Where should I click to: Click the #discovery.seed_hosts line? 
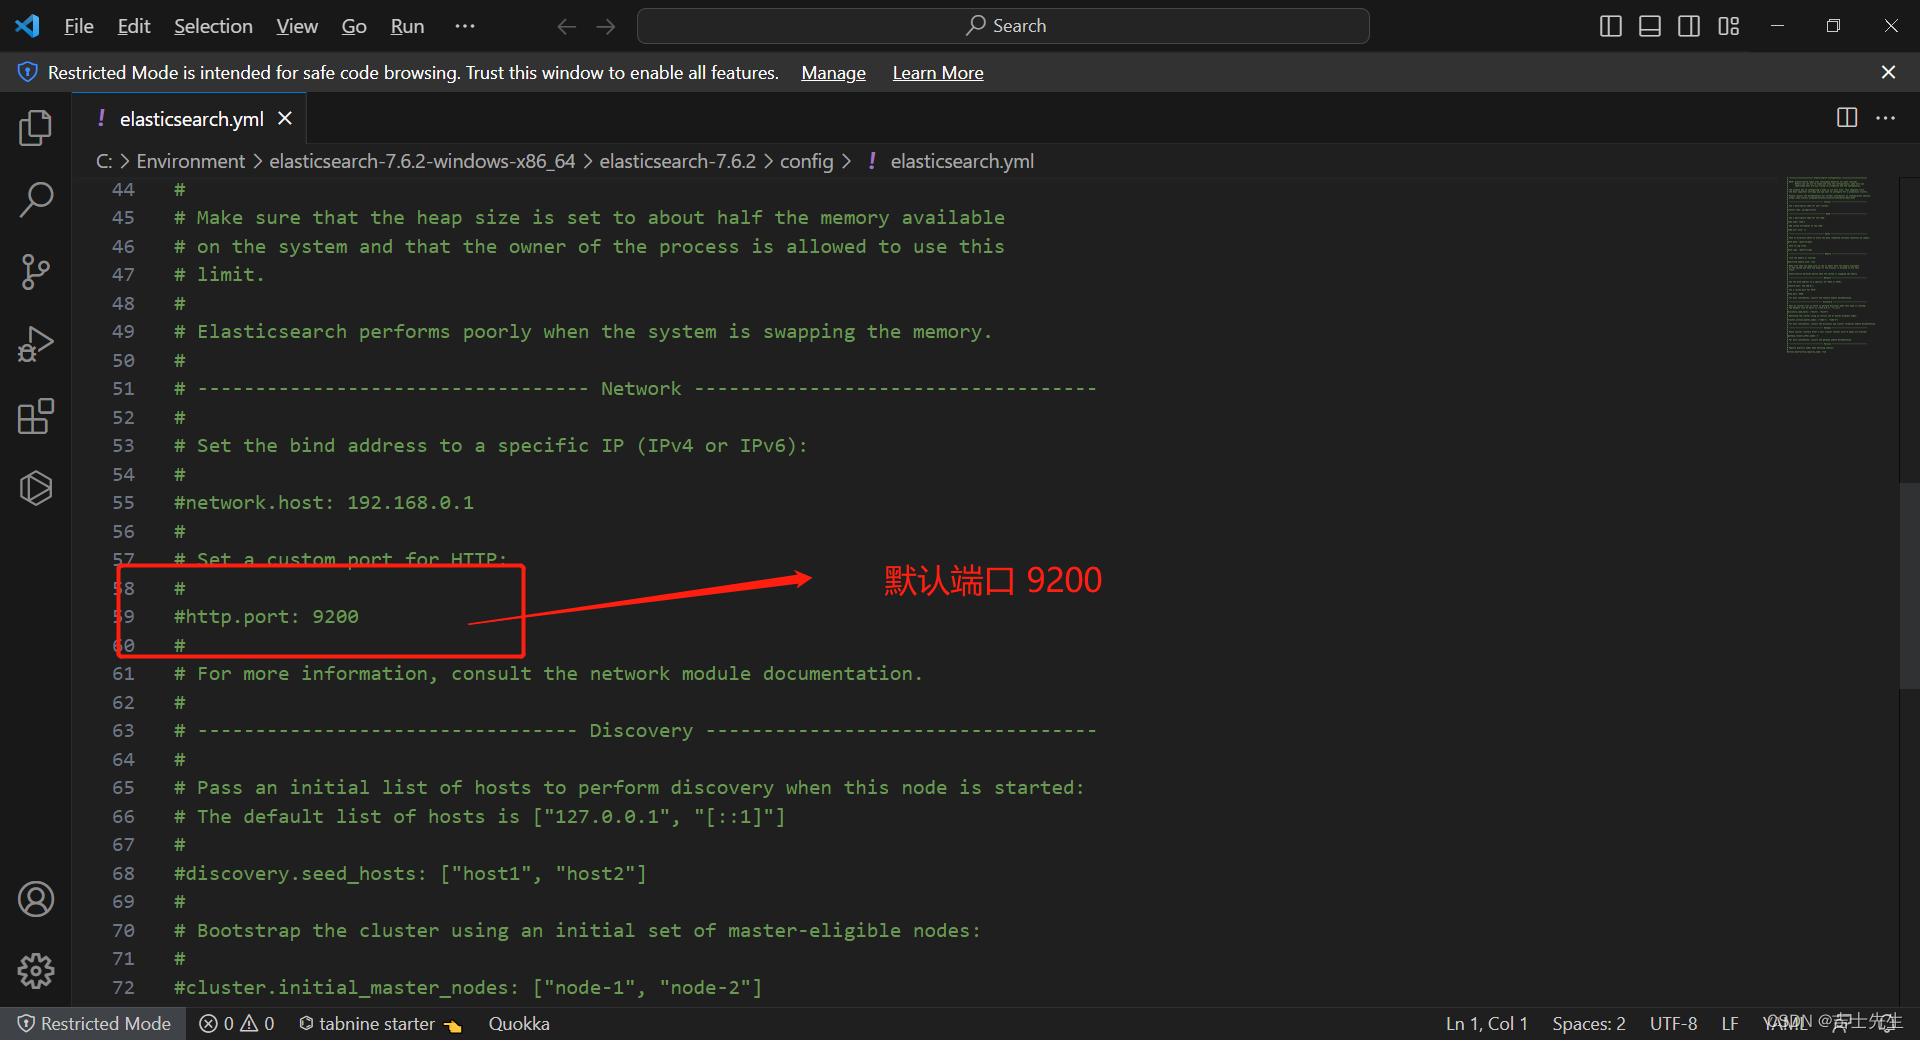[x=410, y=873]
